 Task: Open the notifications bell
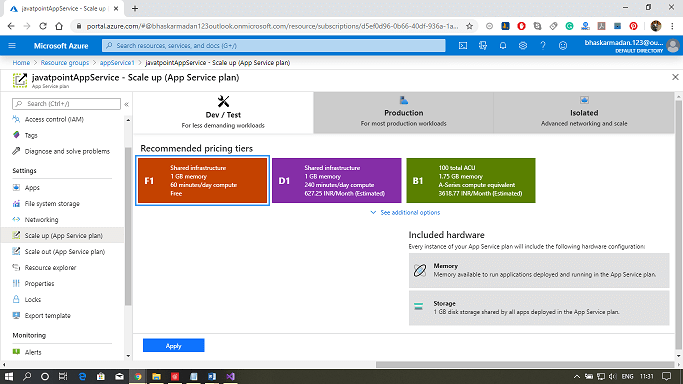click(x=503, y=46)
